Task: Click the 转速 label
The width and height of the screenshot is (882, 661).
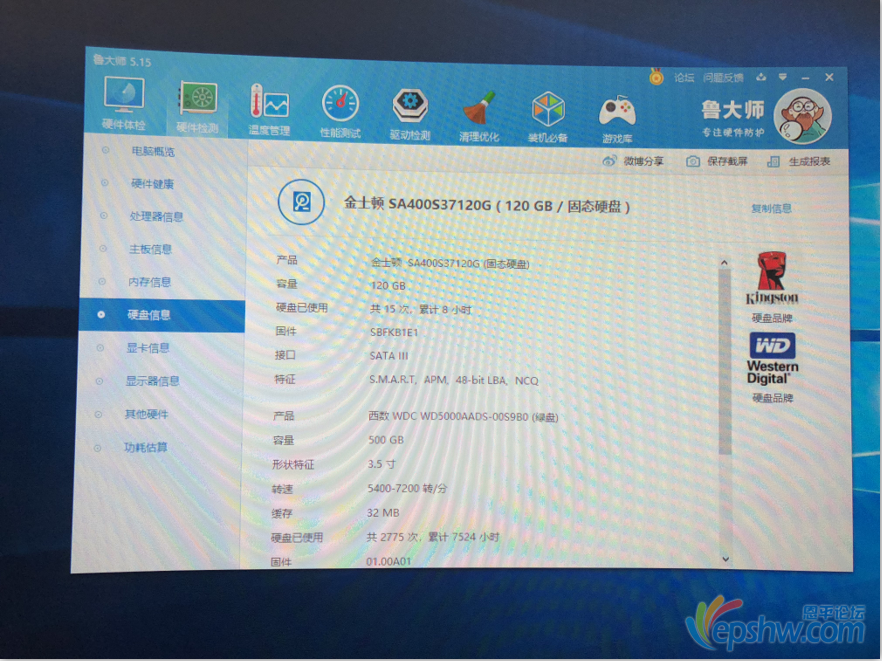Action: (x=282, y=489)
